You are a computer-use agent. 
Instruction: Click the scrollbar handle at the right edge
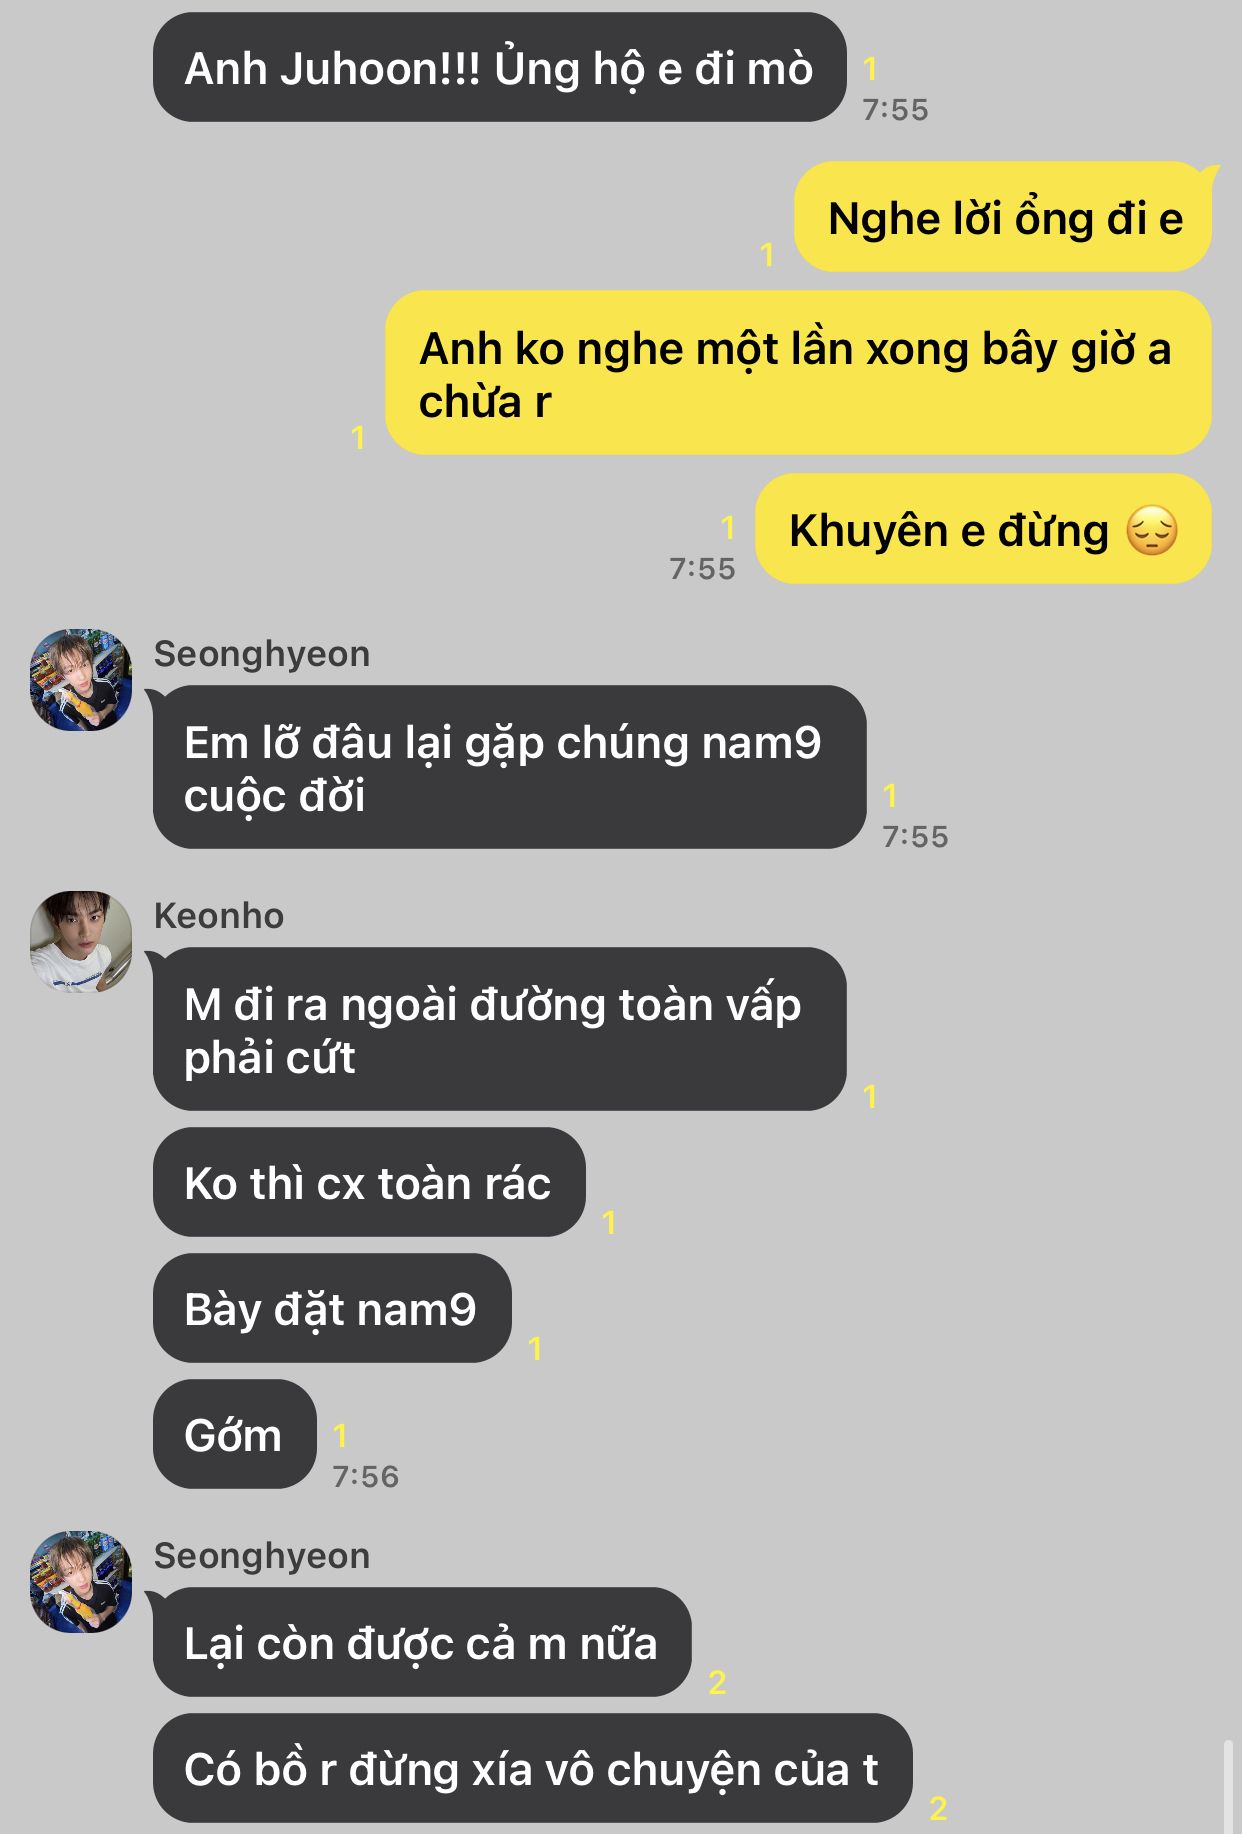point(1228,1786)
